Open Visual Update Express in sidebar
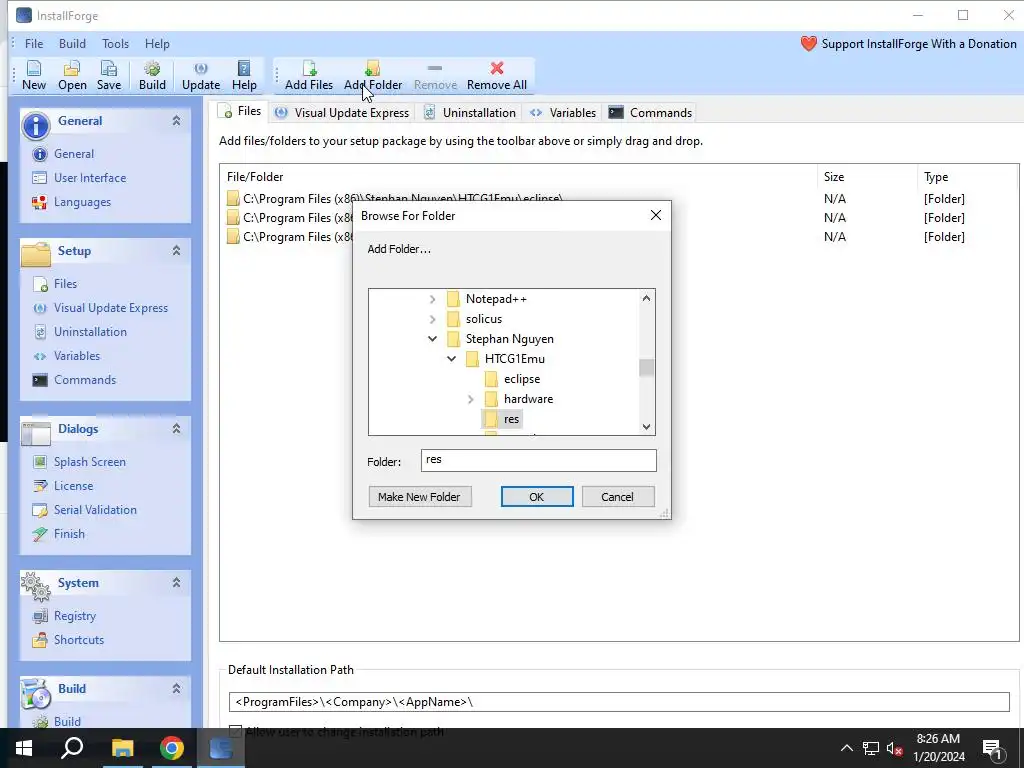 (x=110, y=308)
